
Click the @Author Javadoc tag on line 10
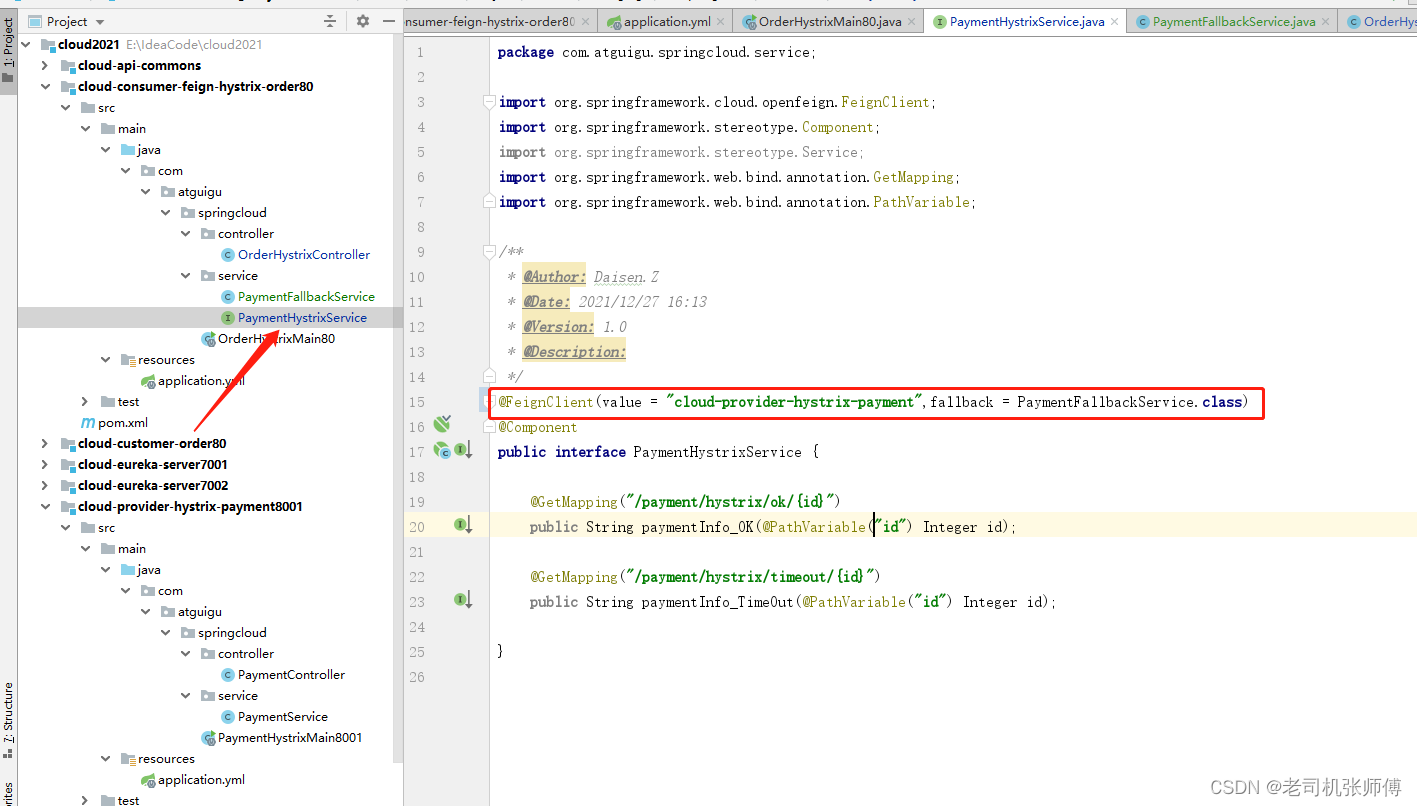[x=554, y=277]
